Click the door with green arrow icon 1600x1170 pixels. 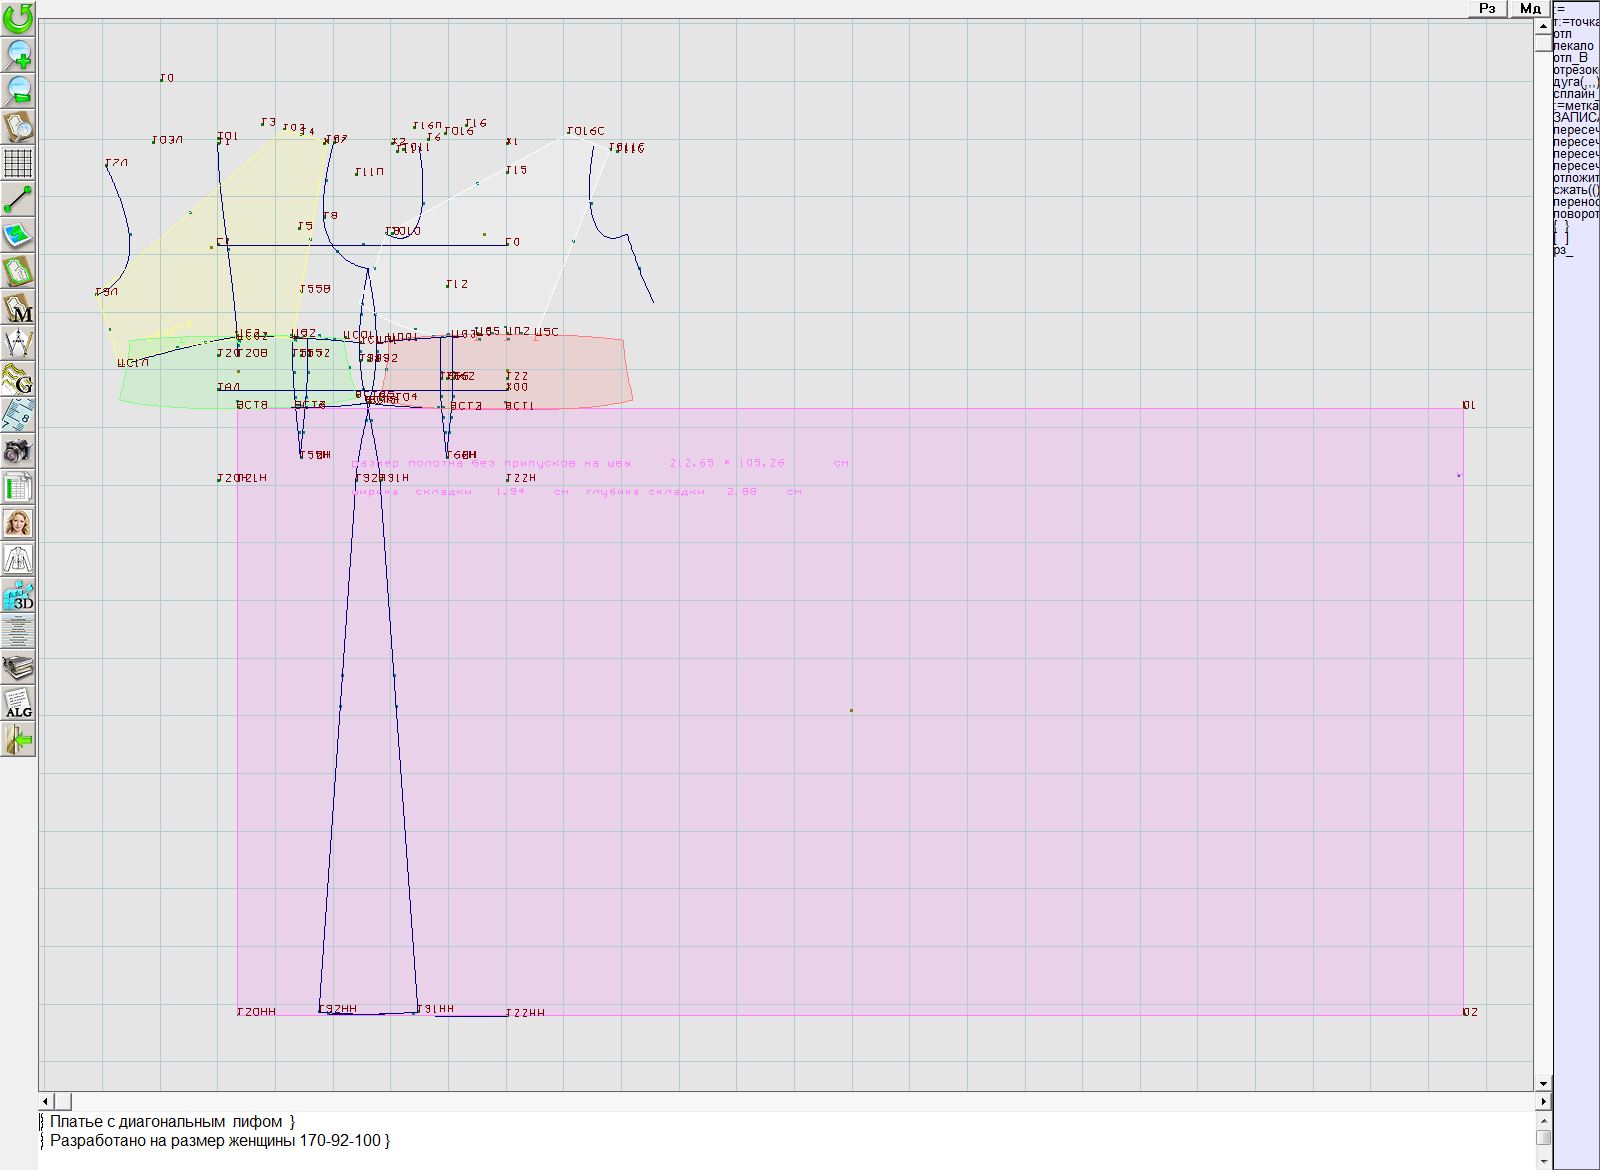18,739
